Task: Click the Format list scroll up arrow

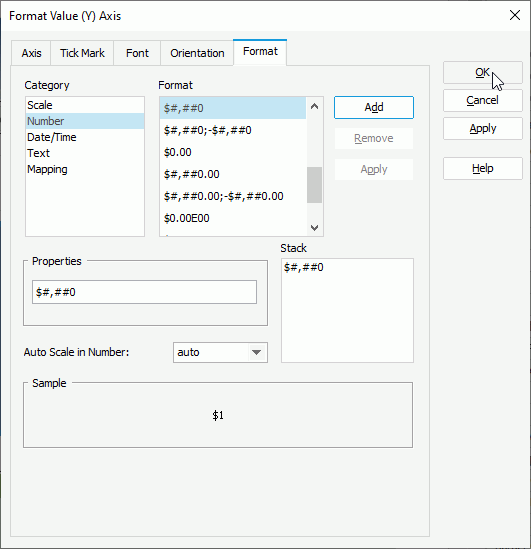Action: pos(314,106)
